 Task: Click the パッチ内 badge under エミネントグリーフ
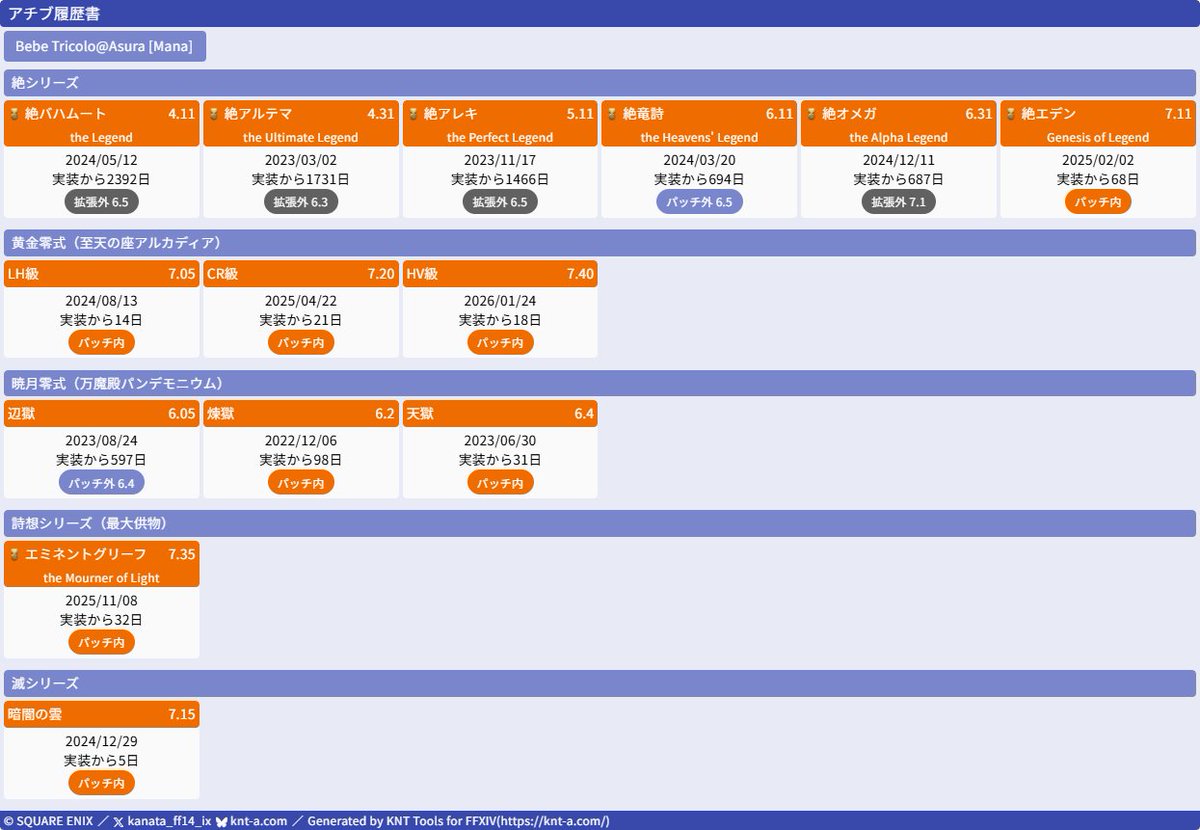pyautogui.click(x=102, y=642)
